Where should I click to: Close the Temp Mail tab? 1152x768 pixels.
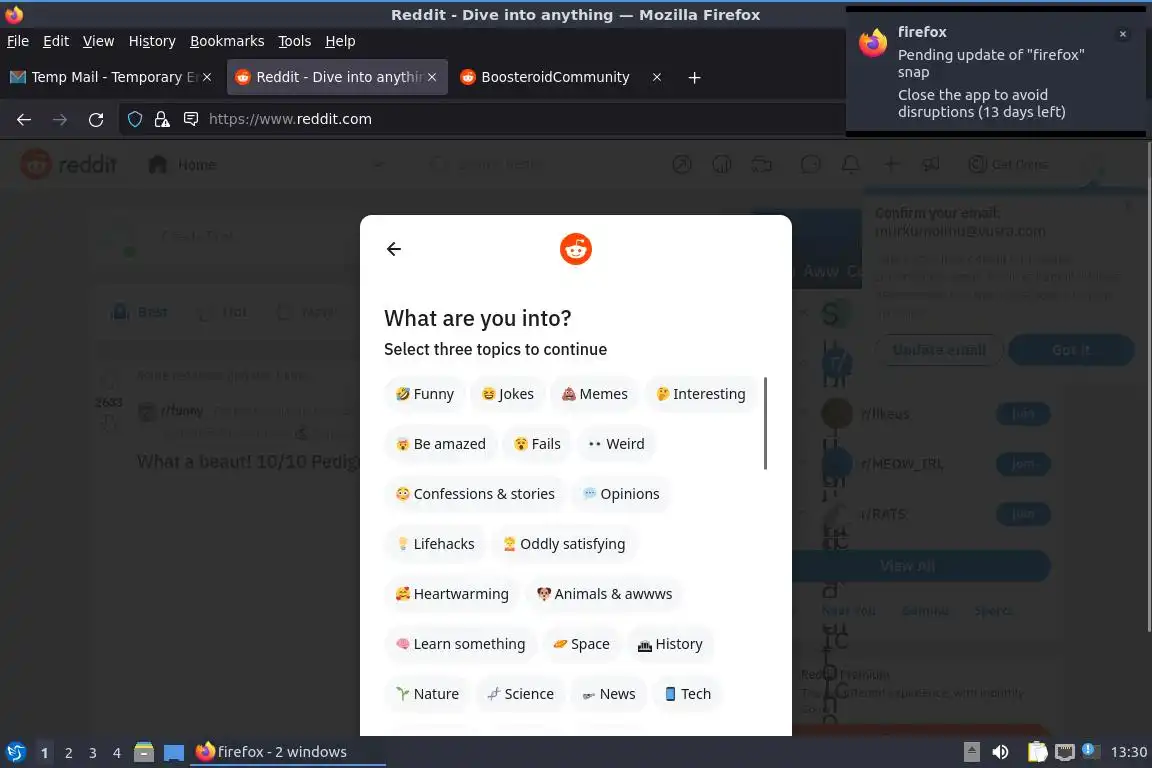point(207,77)
